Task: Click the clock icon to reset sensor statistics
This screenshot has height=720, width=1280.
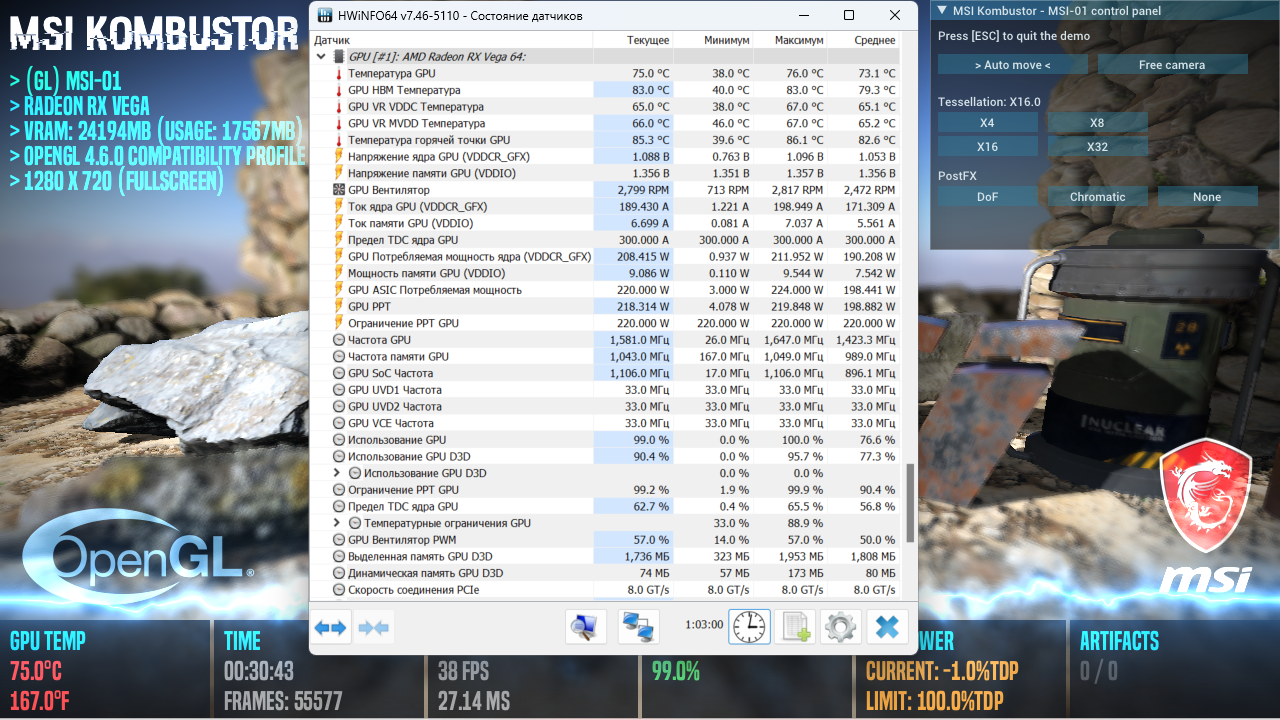Action: pyautogui.click(x=749, y=627)
